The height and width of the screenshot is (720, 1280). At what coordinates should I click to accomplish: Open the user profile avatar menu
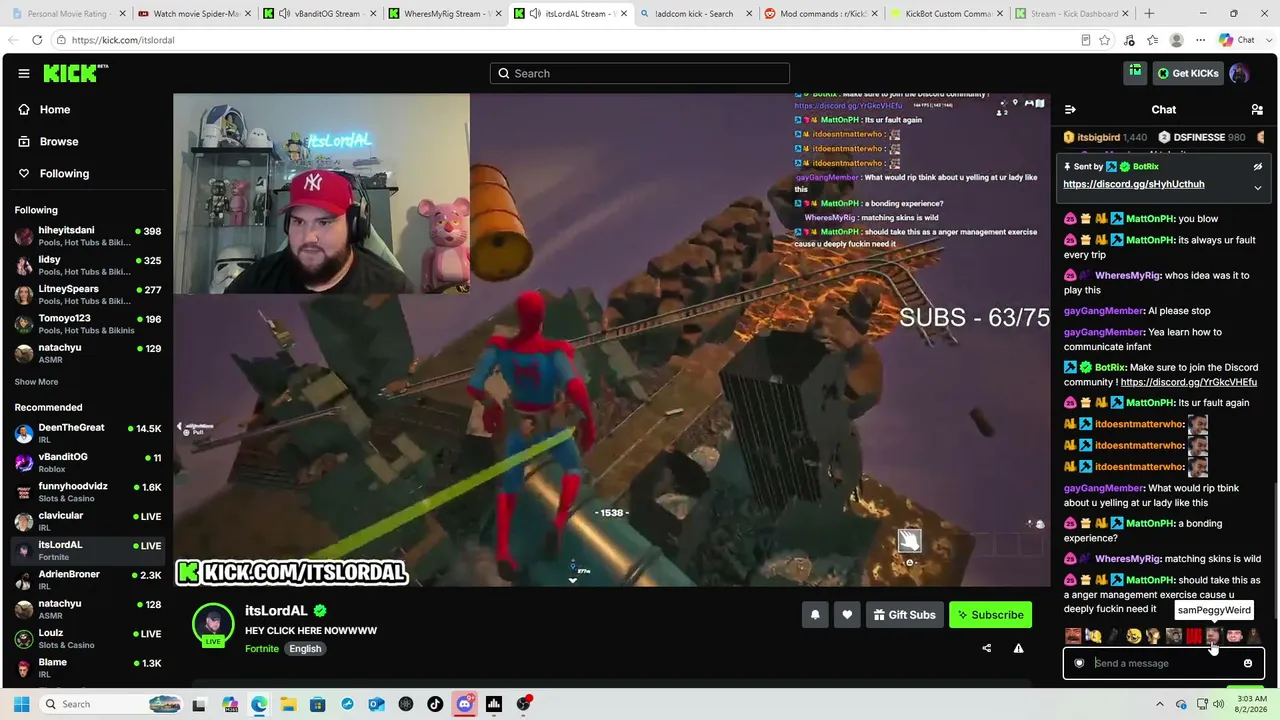click(1240, 73)
